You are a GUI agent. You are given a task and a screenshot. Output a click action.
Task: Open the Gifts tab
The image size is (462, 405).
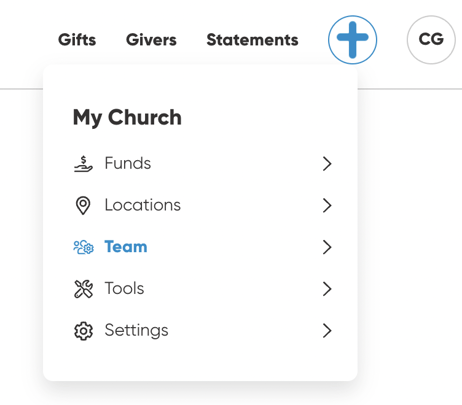(77, 40)
